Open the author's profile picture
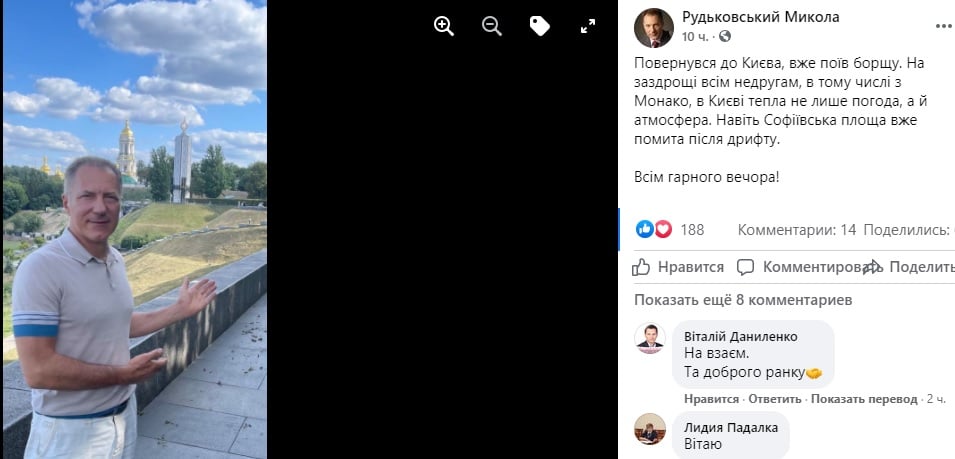Image resolution: width=955 pixels, height=459 pixels. click(x=654, y=28)
